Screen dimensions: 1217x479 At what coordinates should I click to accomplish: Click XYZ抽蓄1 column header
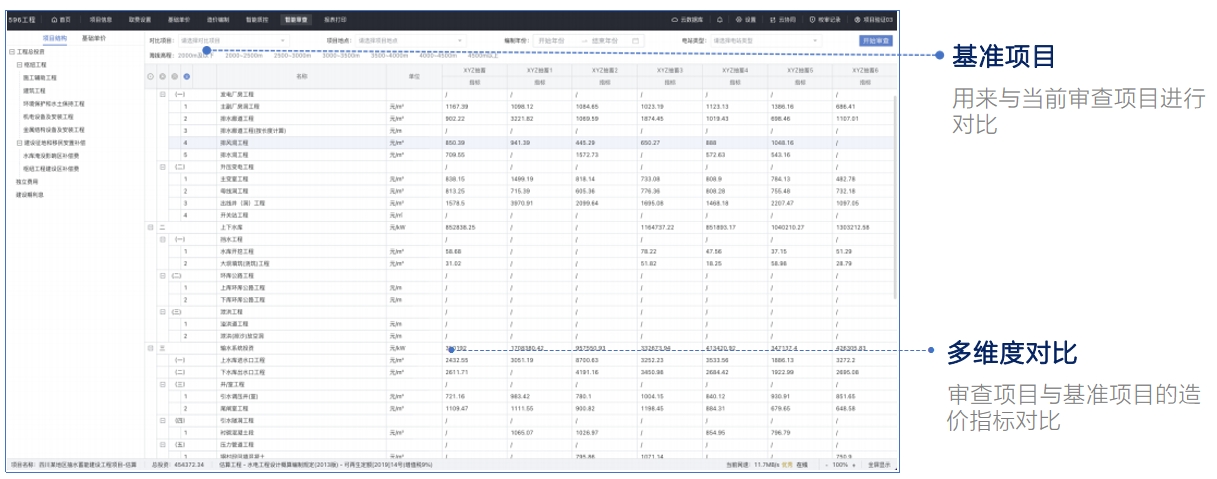[538, 70]
